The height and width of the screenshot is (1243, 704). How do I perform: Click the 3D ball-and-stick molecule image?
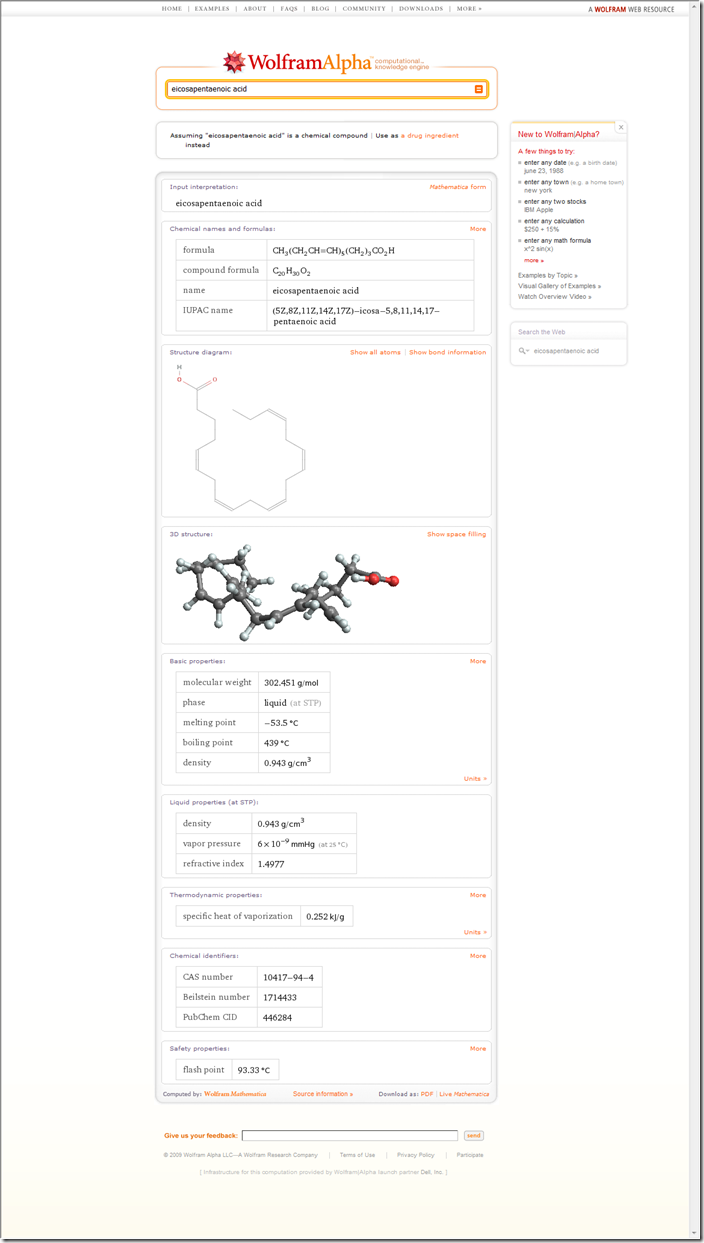[287, 592]
